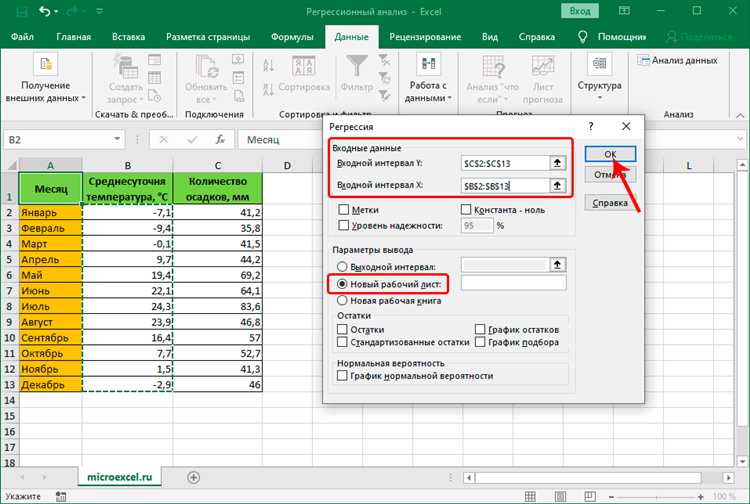Select row 14 header
Image resolution: width=750 pixels, height=504 pixels.
point(10,400)
